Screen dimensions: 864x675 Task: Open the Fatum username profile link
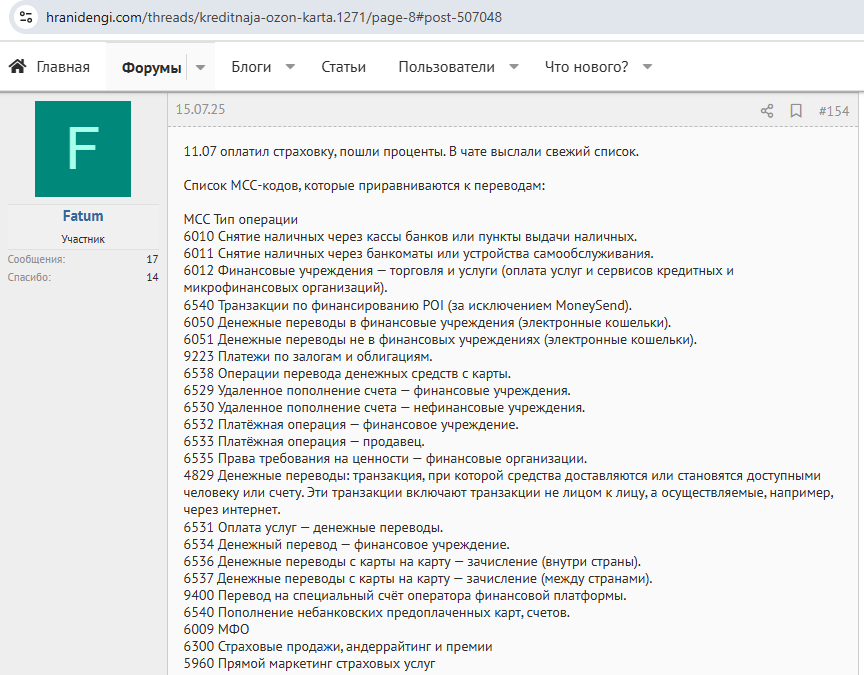point(82,216)
